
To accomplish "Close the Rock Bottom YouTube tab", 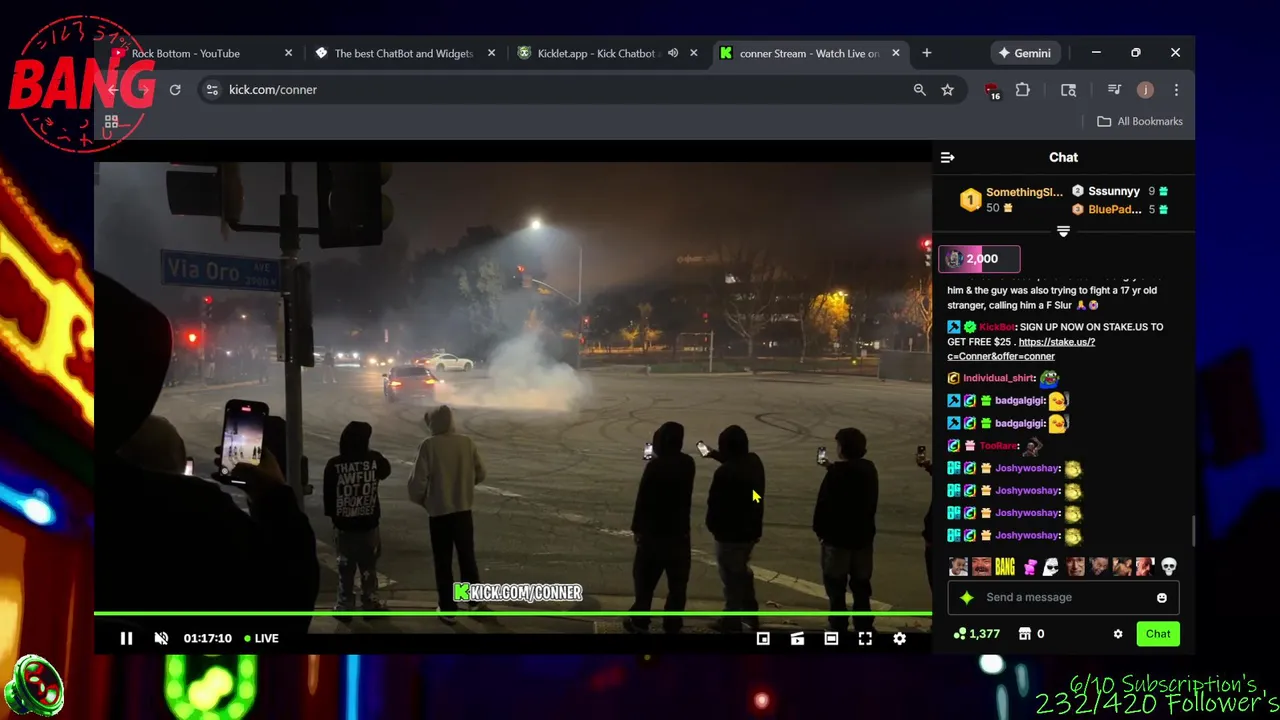I will 289,53.
